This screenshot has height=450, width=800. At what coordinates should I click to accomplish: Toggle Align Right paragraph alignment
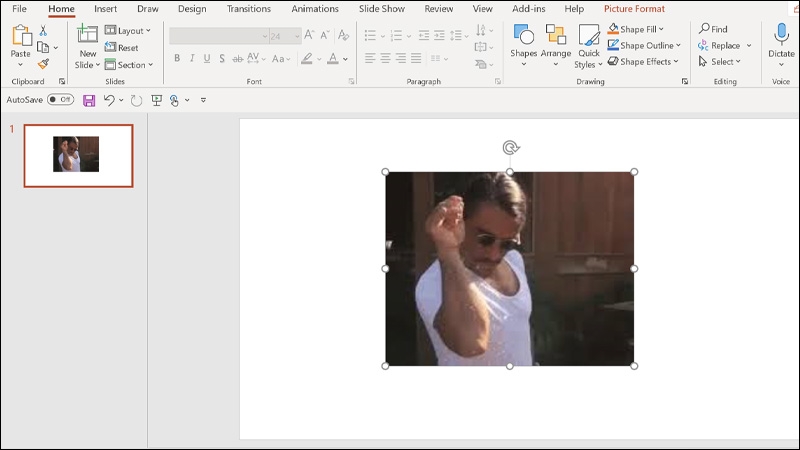(401, 58)
